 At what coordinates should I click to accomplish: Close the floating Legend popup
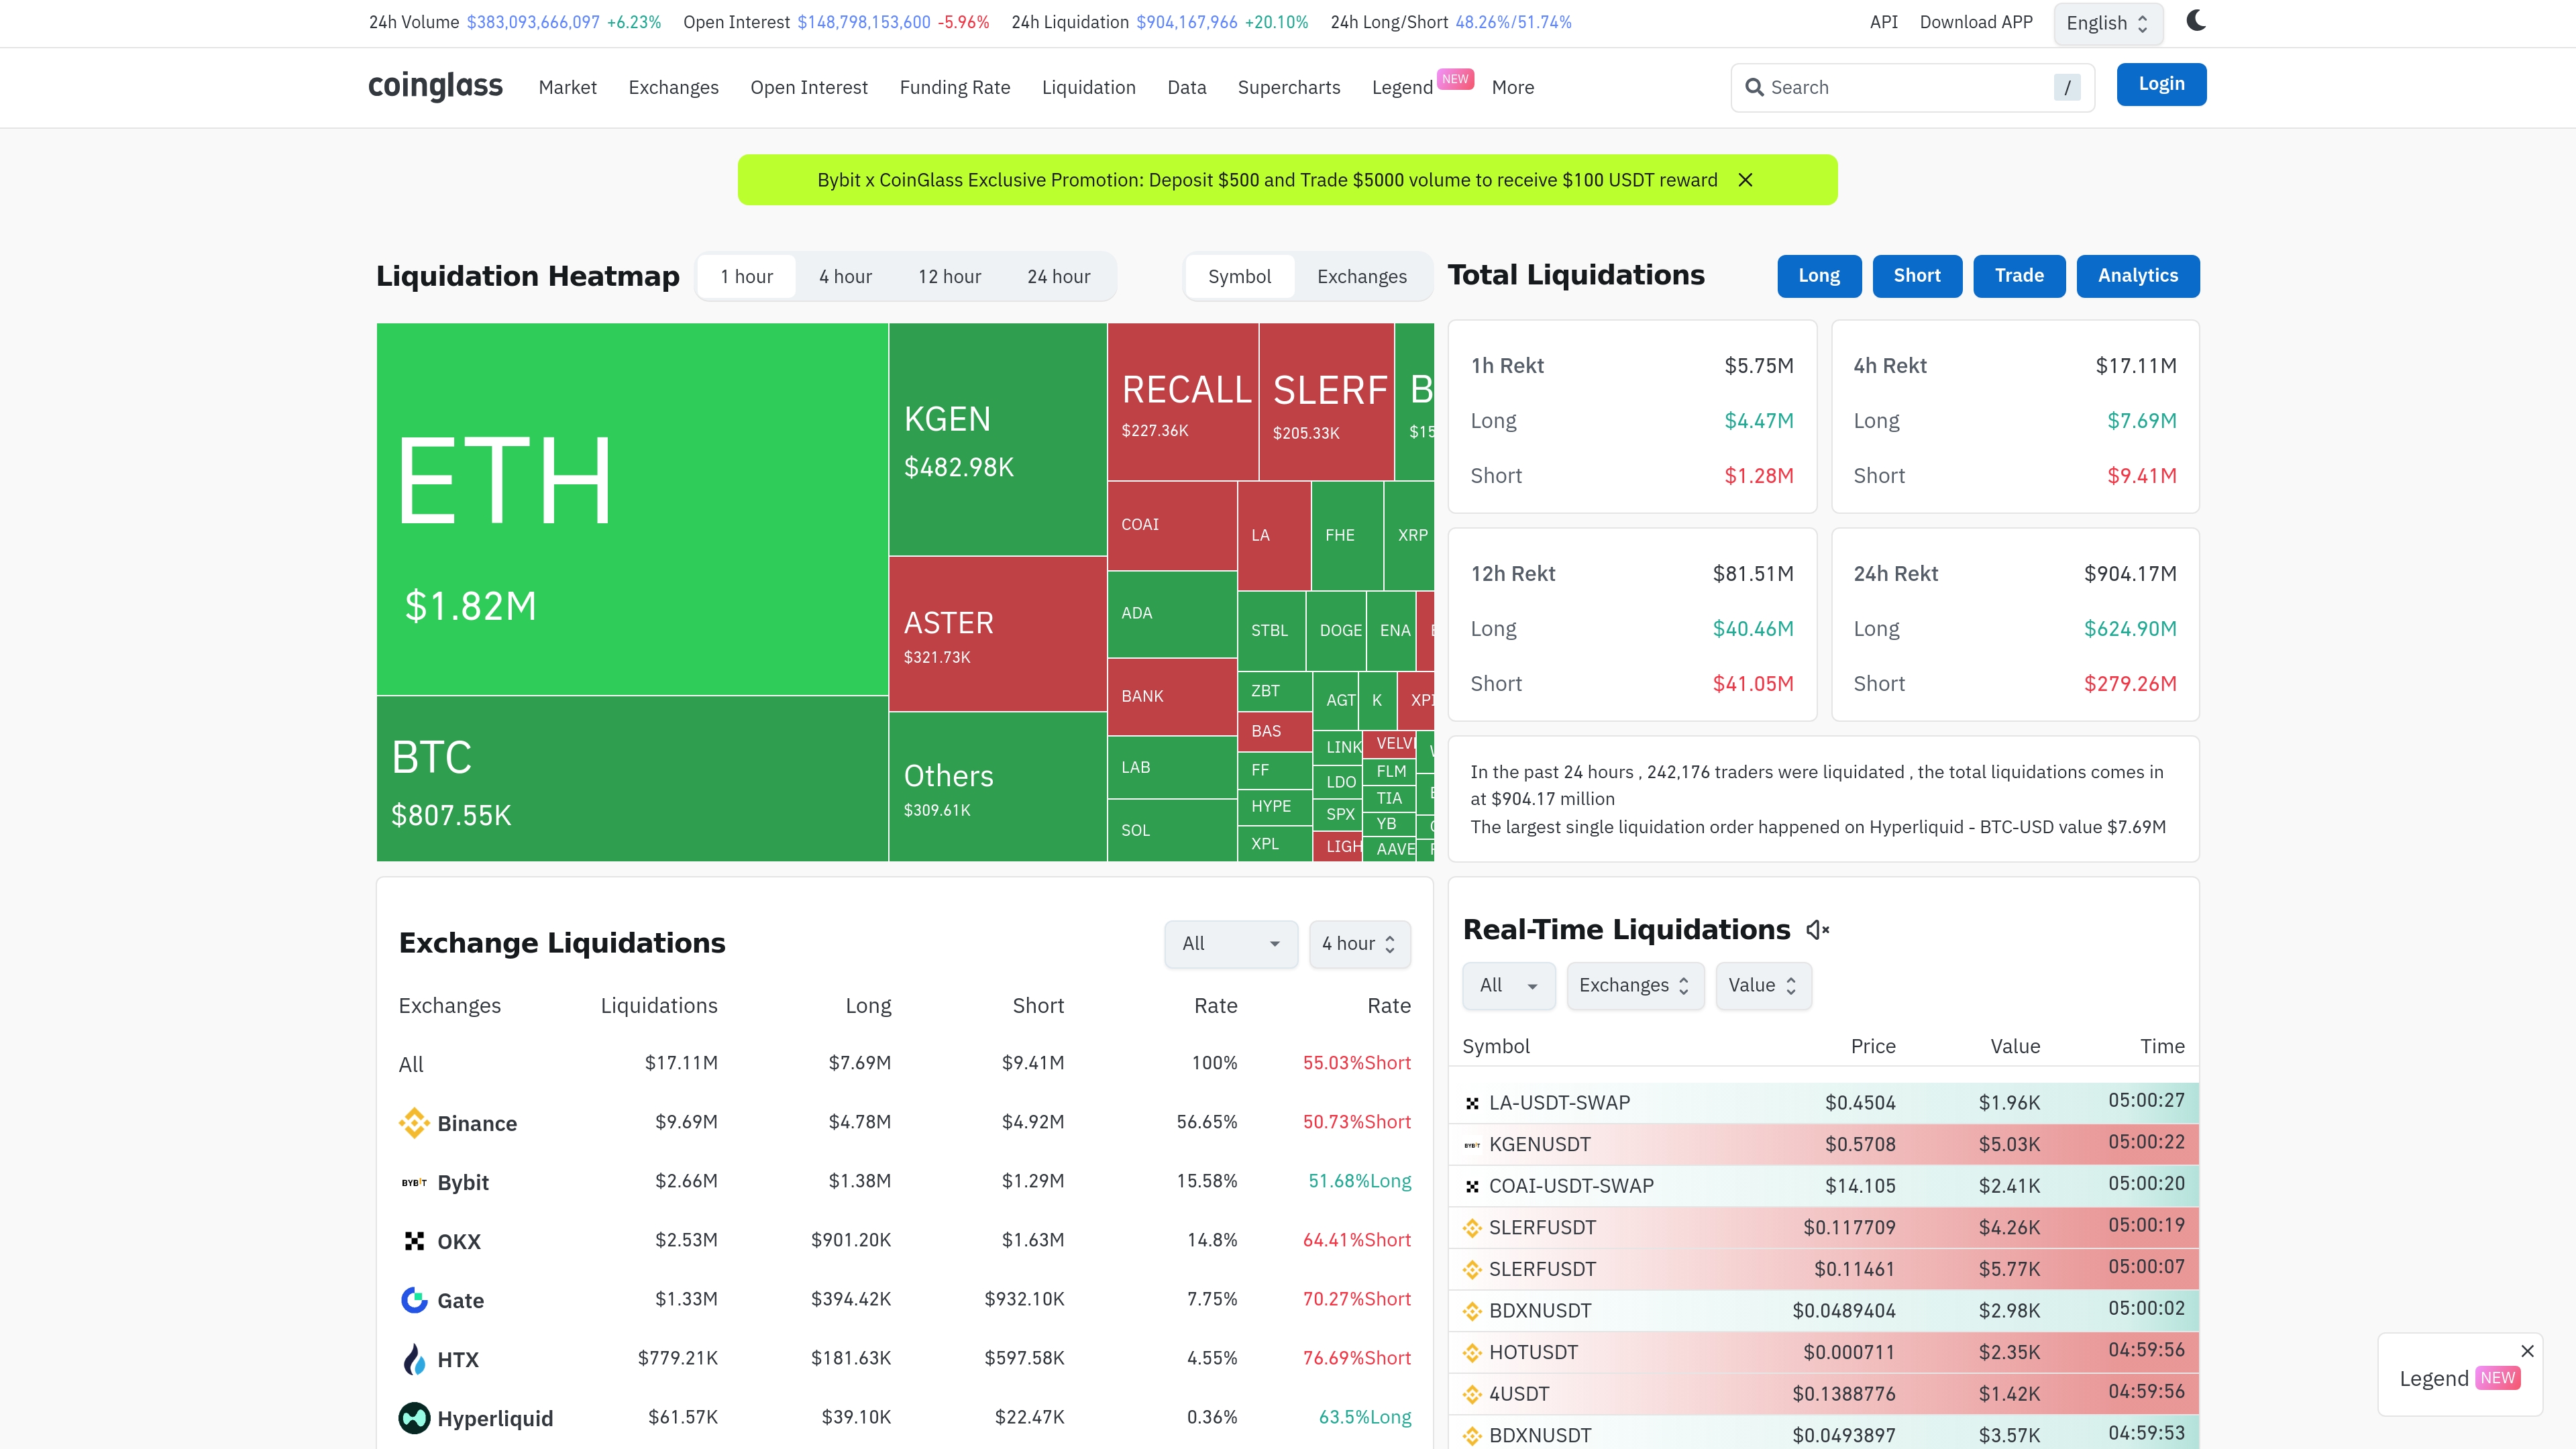click(2527, 1351)
